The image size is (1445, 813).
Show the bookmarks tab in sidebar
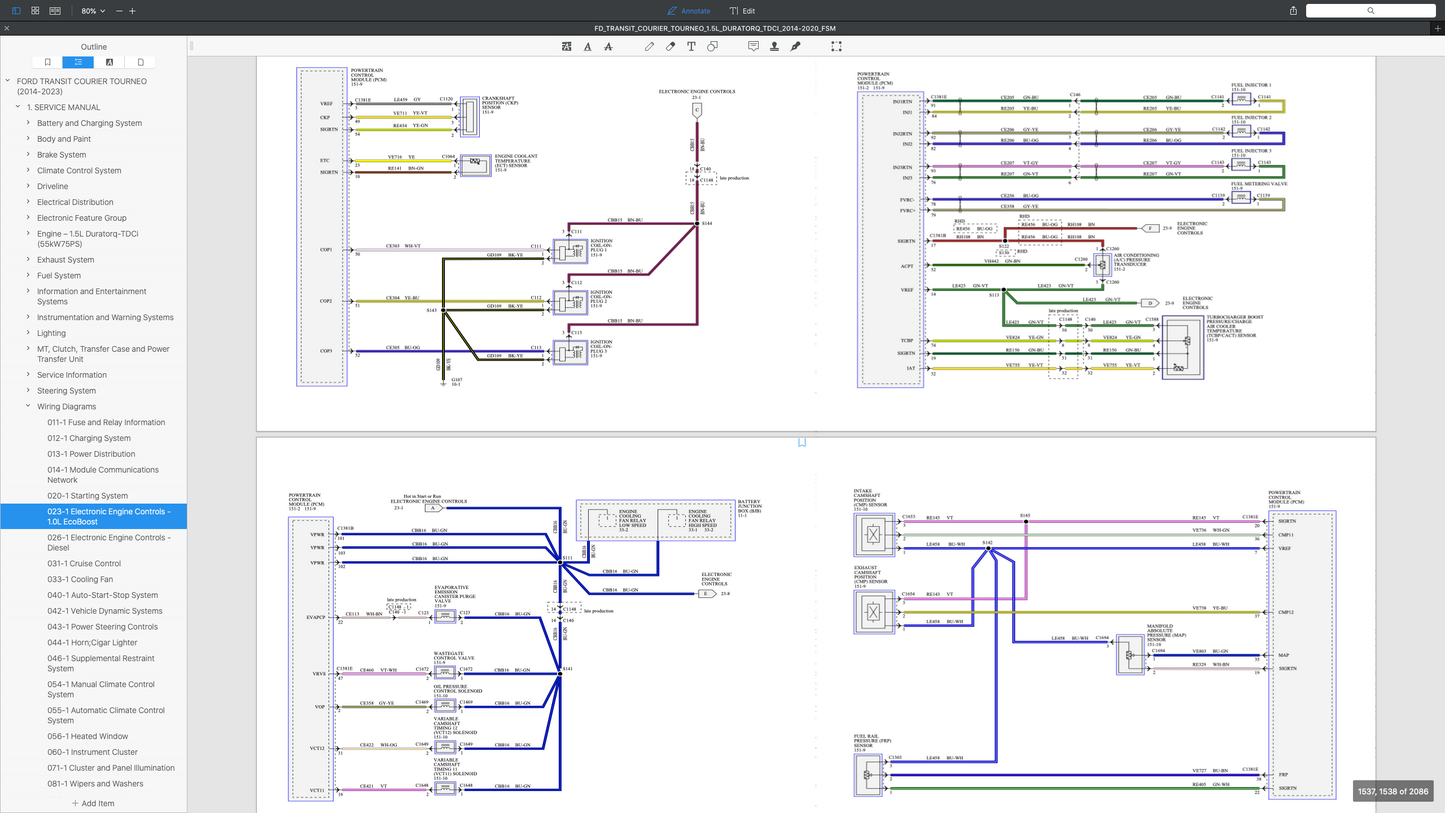point(47,62)
